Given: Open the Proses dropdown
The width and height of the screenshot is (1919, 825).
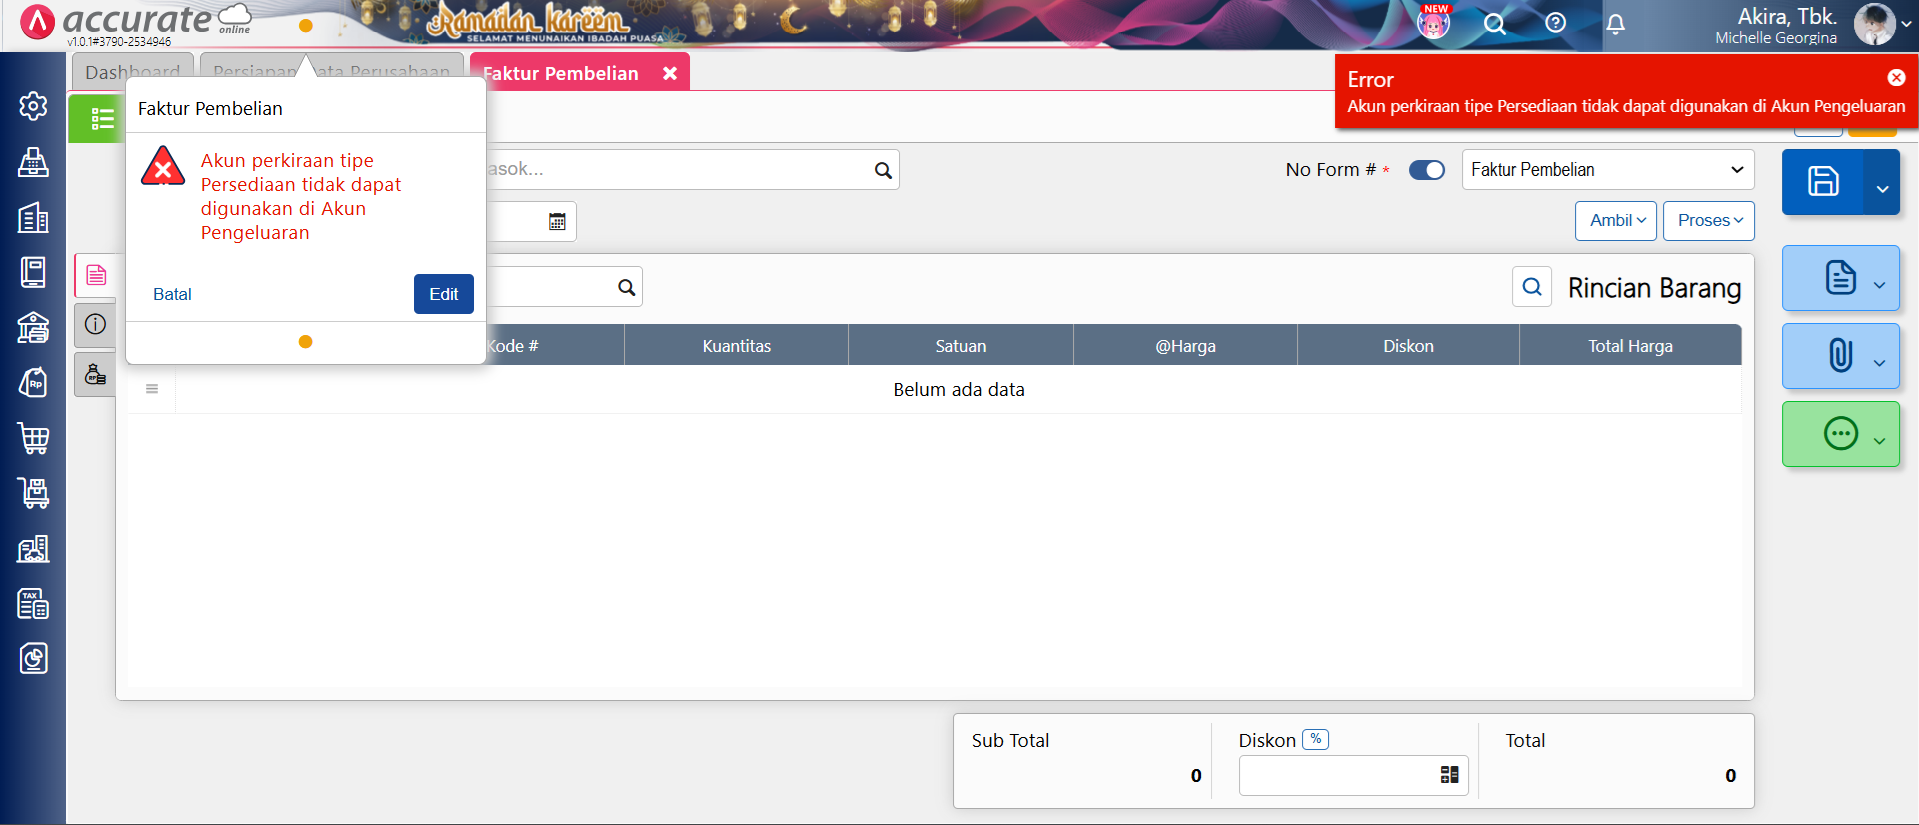Looking at the screenshot, I should [1708, 221].
